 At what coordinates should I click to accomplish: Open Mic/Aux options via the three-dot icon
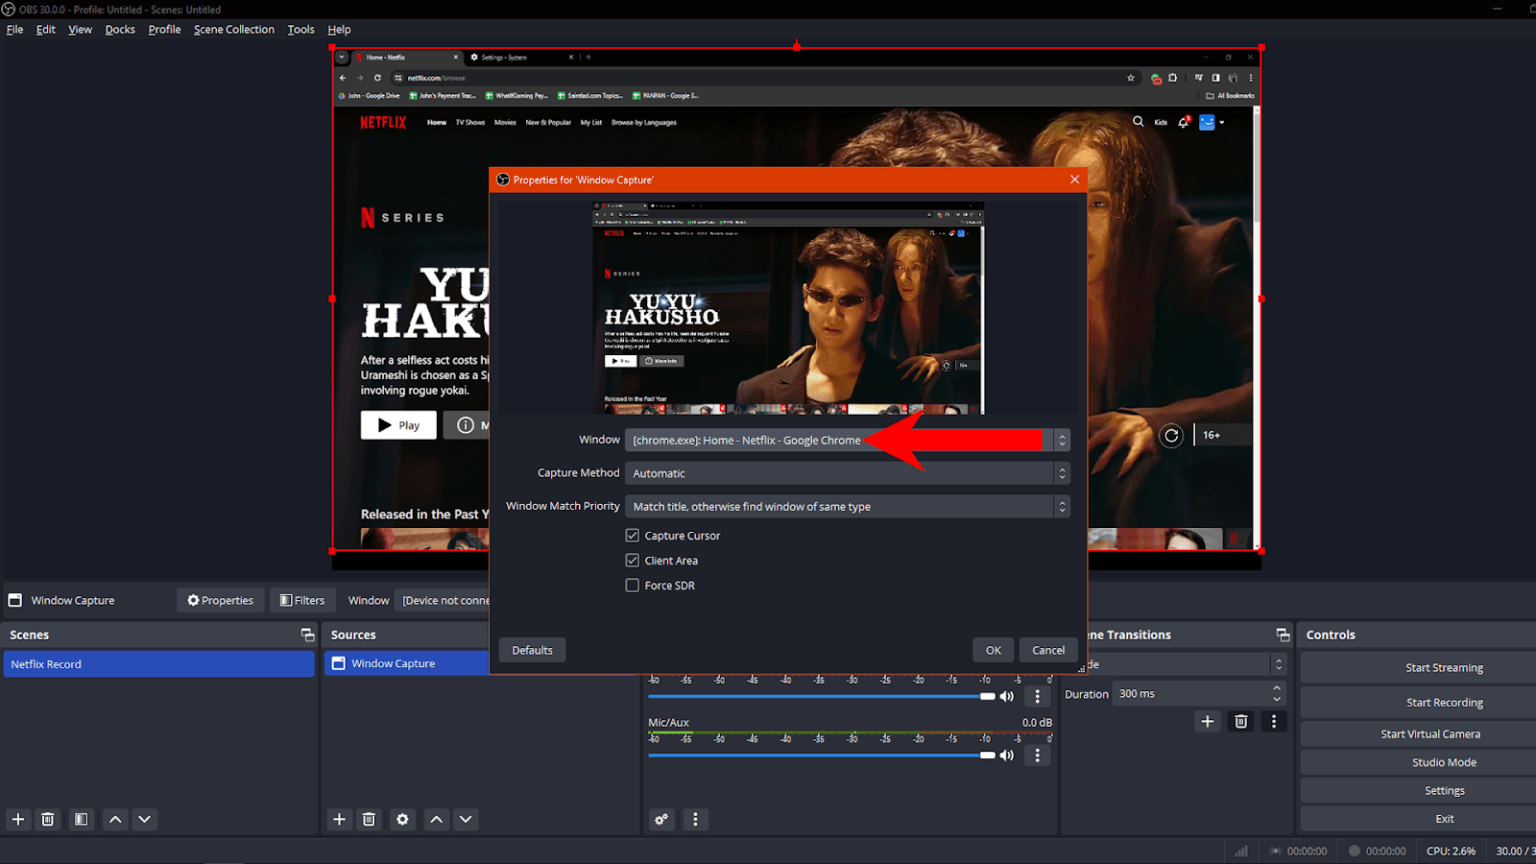click(1037, 755)
